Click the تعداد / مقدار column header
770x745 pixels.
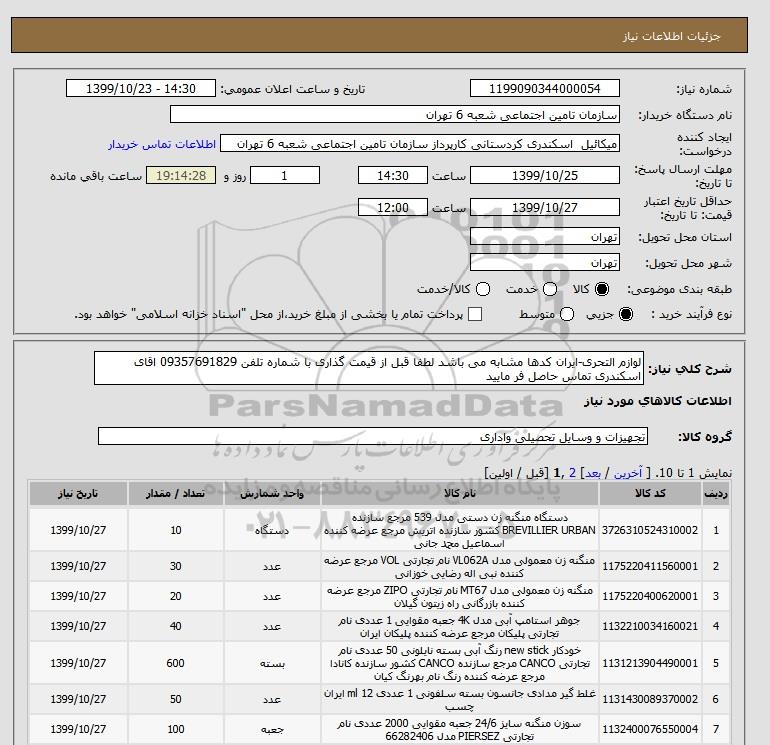175,493
